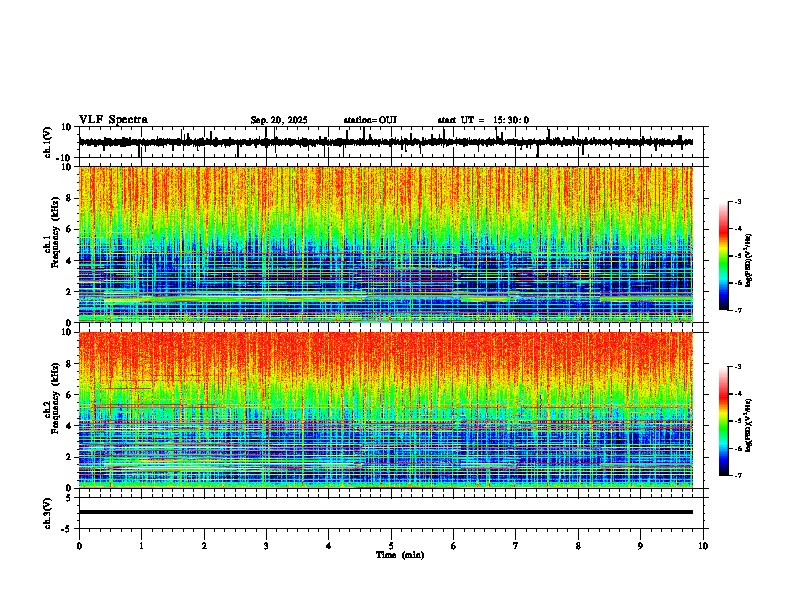Click the time axis tick label "4"
Image resolution: width=792 pixels, height=612 pixels.
(x=329, y=546)
